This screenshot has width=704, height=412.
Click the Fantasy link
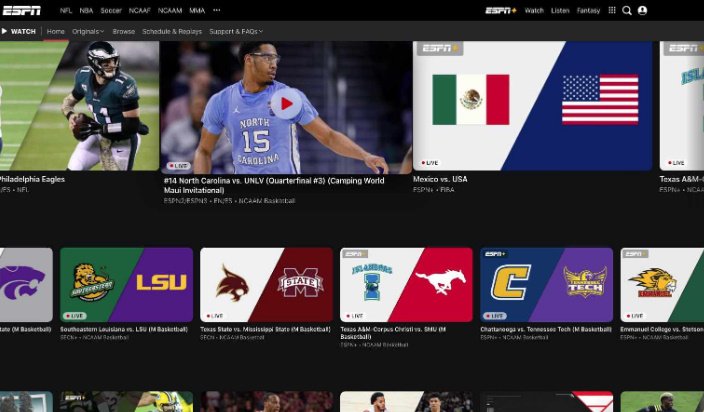pyautogui.click(x=589, y=10)
